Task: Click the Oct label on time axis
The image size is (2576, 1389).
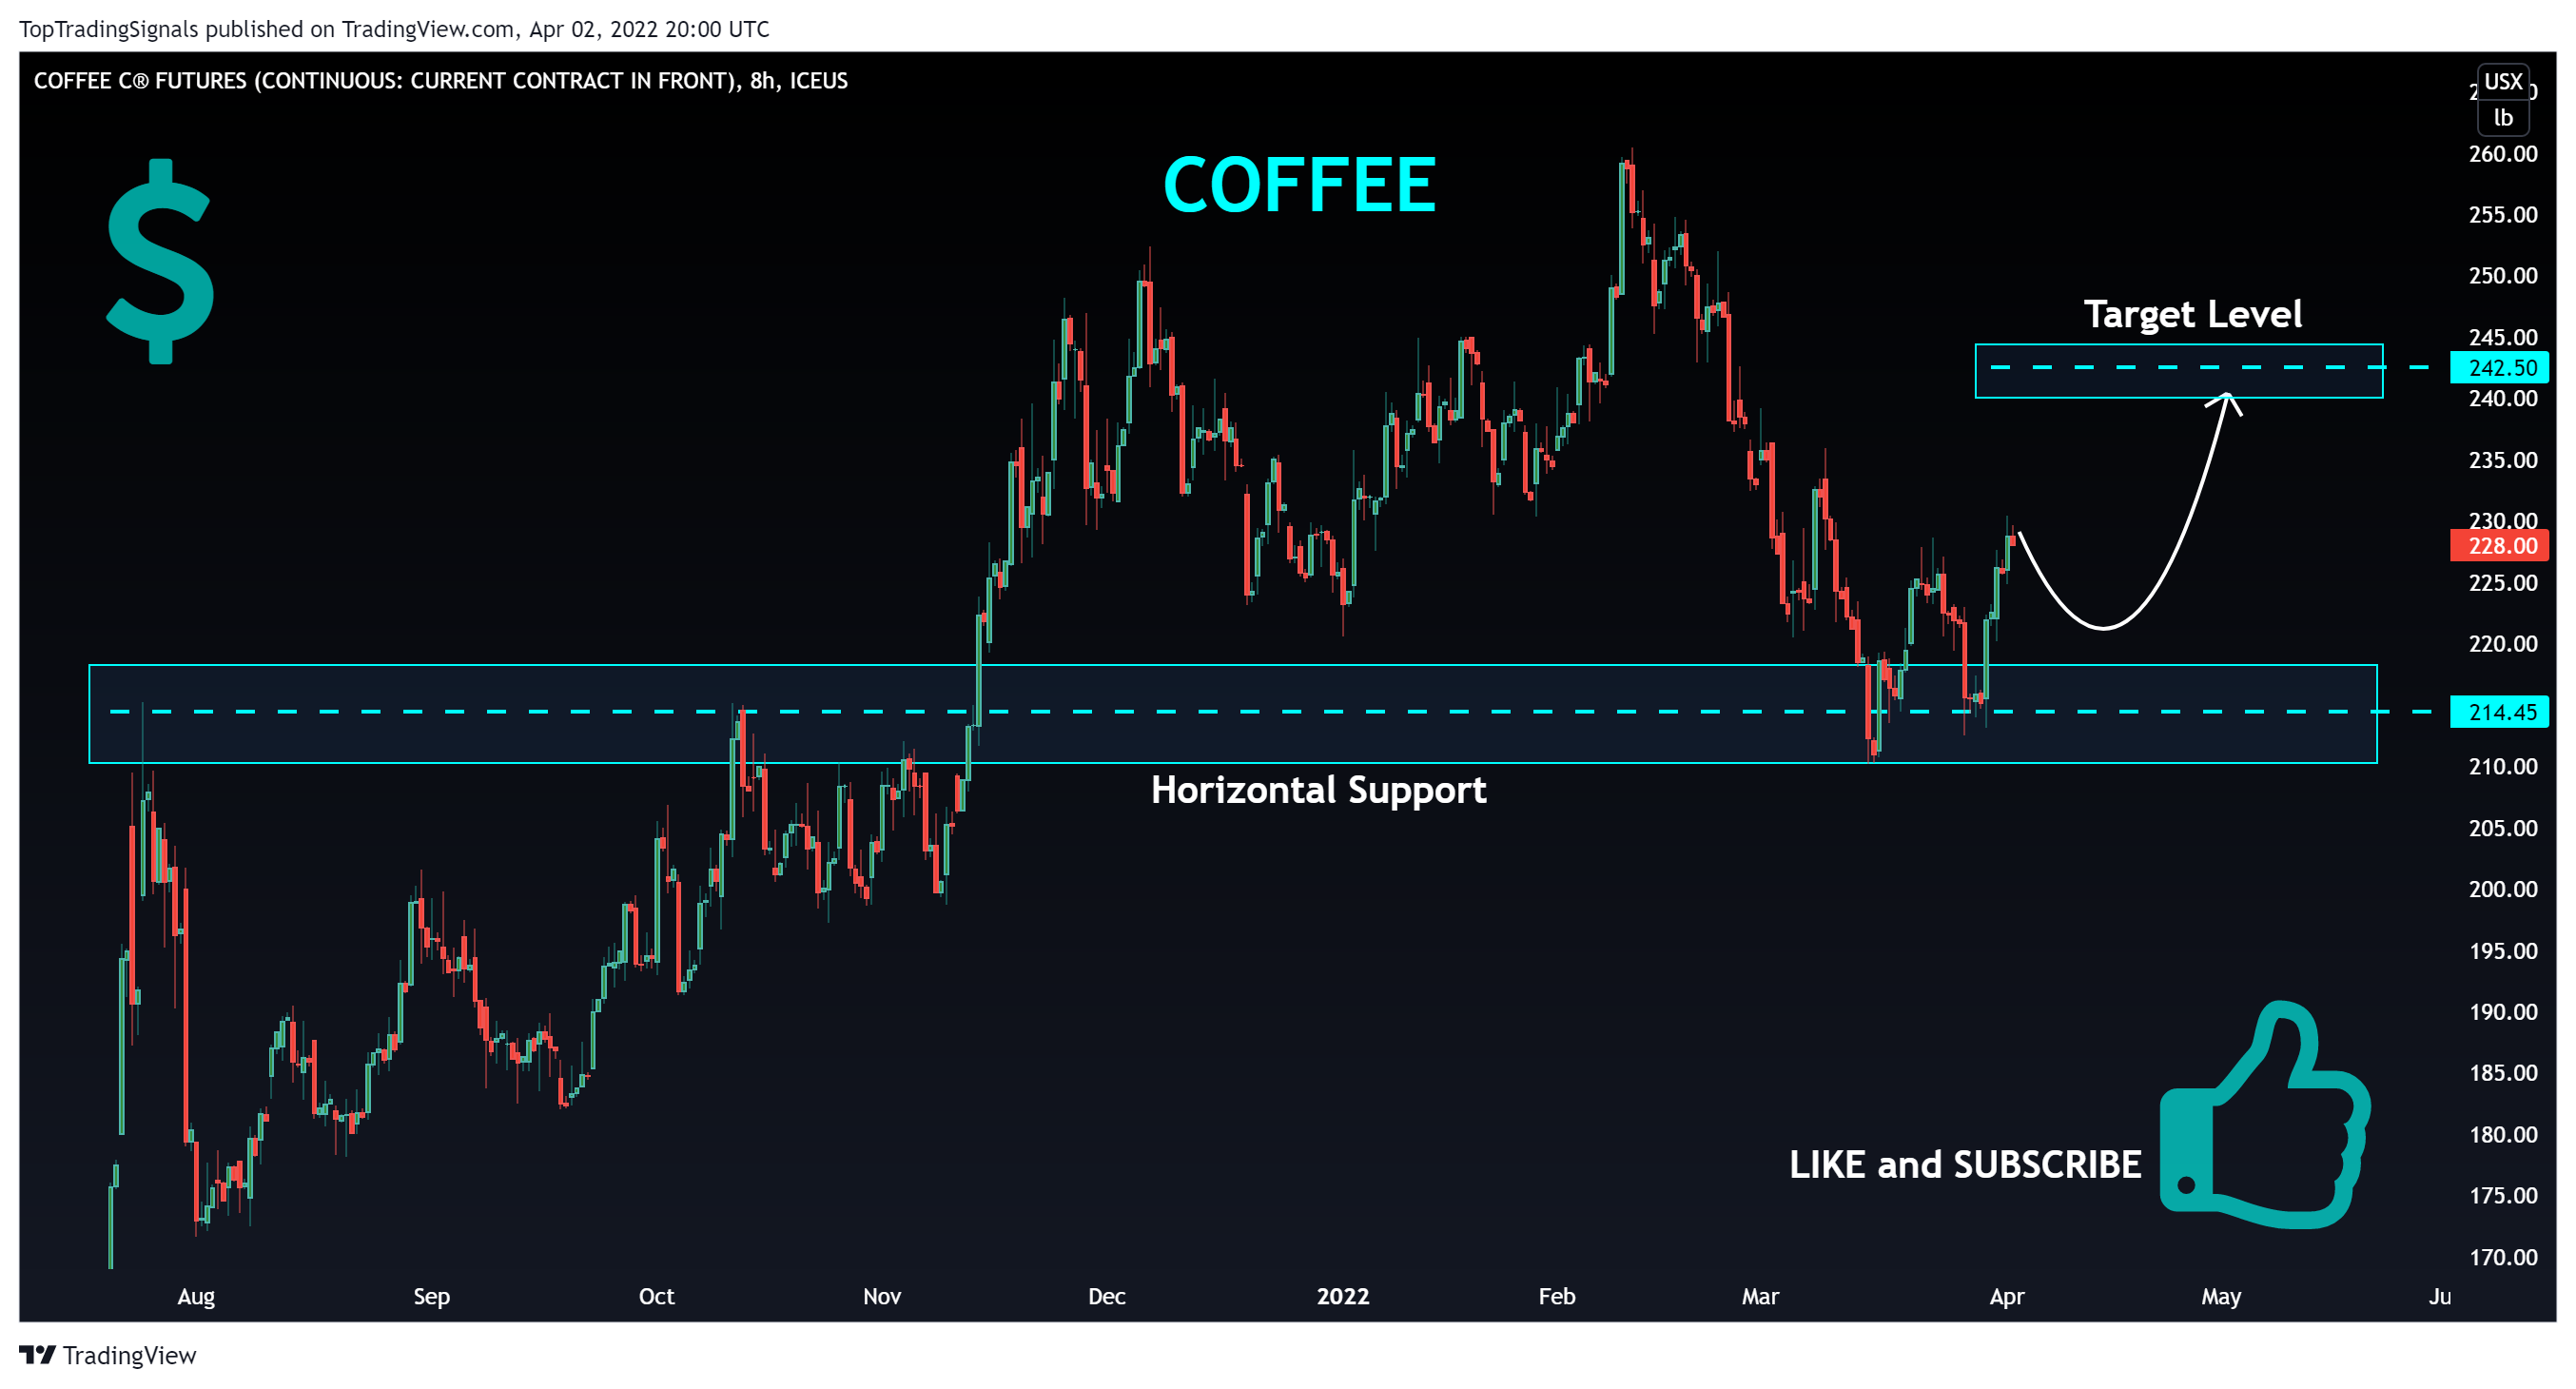Action: 656,1296
